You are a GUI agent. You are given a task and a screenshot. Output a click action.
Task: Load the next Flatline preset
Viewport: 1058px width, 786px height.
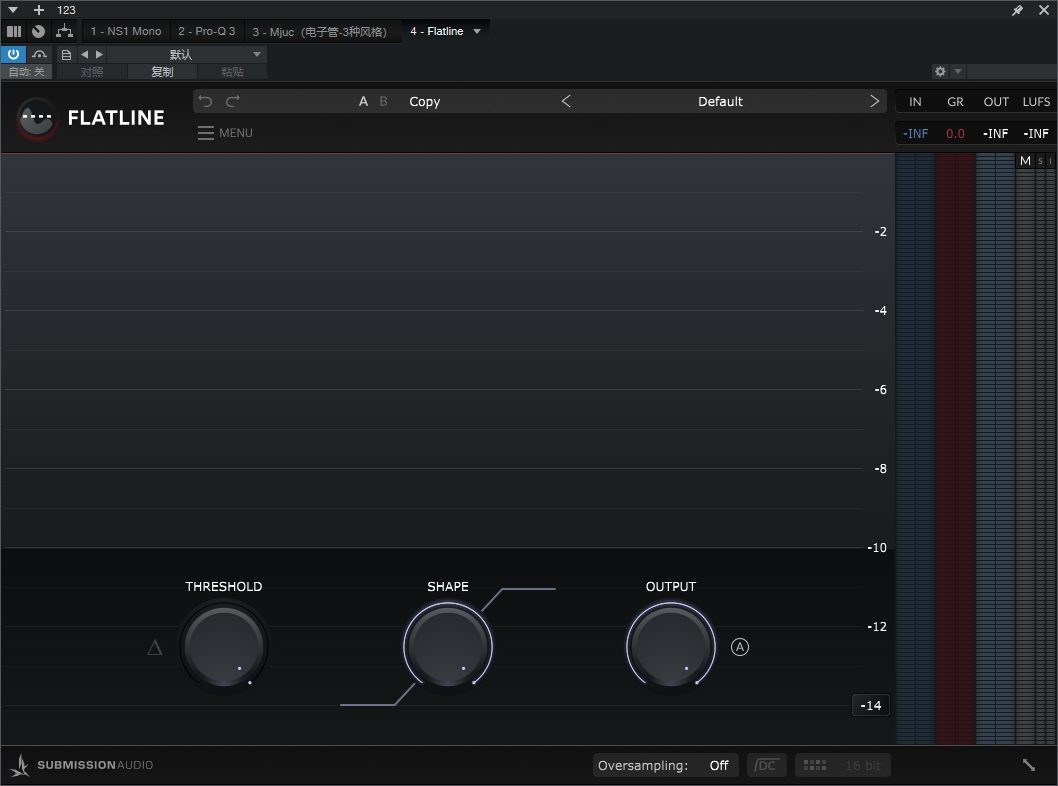point(874,101)
